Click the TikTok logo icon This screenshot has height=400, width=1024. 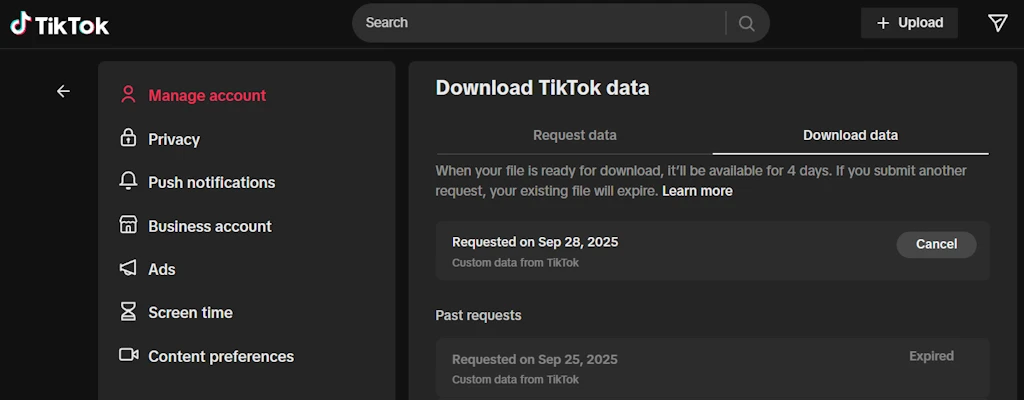click(21, 24)
